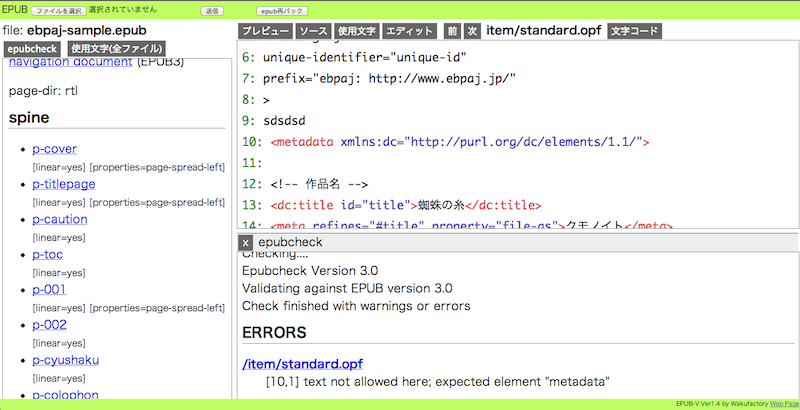This screenshot has width=800, height=410.
Task: Select the p-titlepage spine entry
Action: point(64,184)
